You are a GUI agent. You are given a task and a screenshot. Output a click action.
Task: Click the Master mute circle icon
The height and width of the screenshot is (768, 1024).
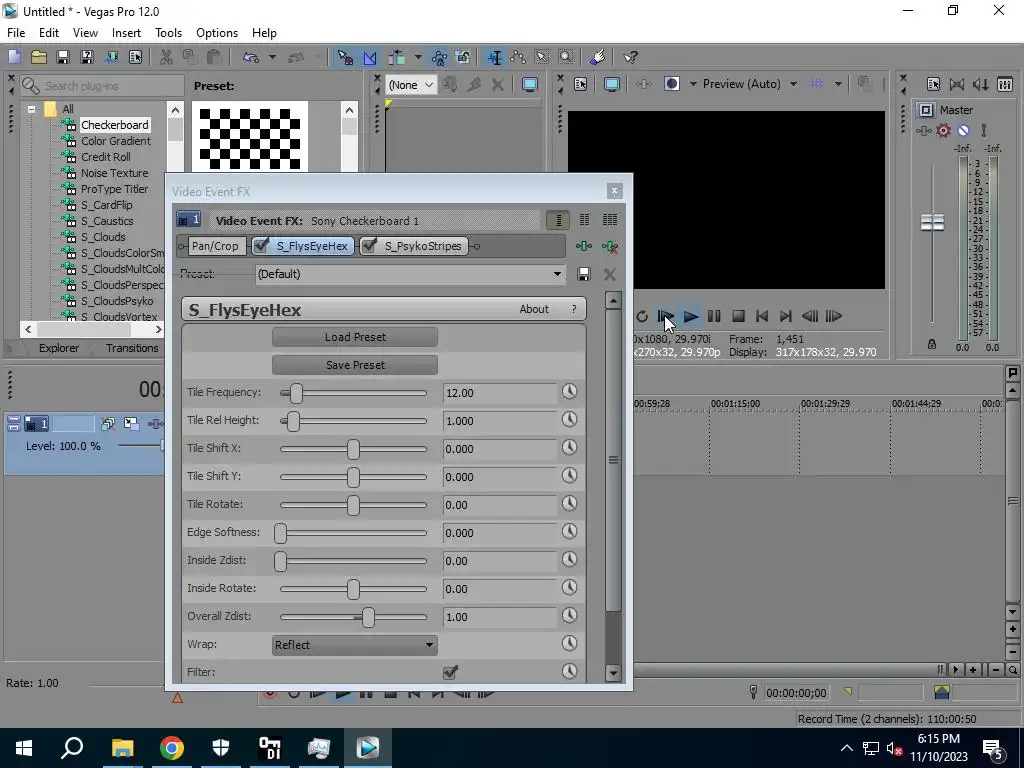tap(963, 131)
